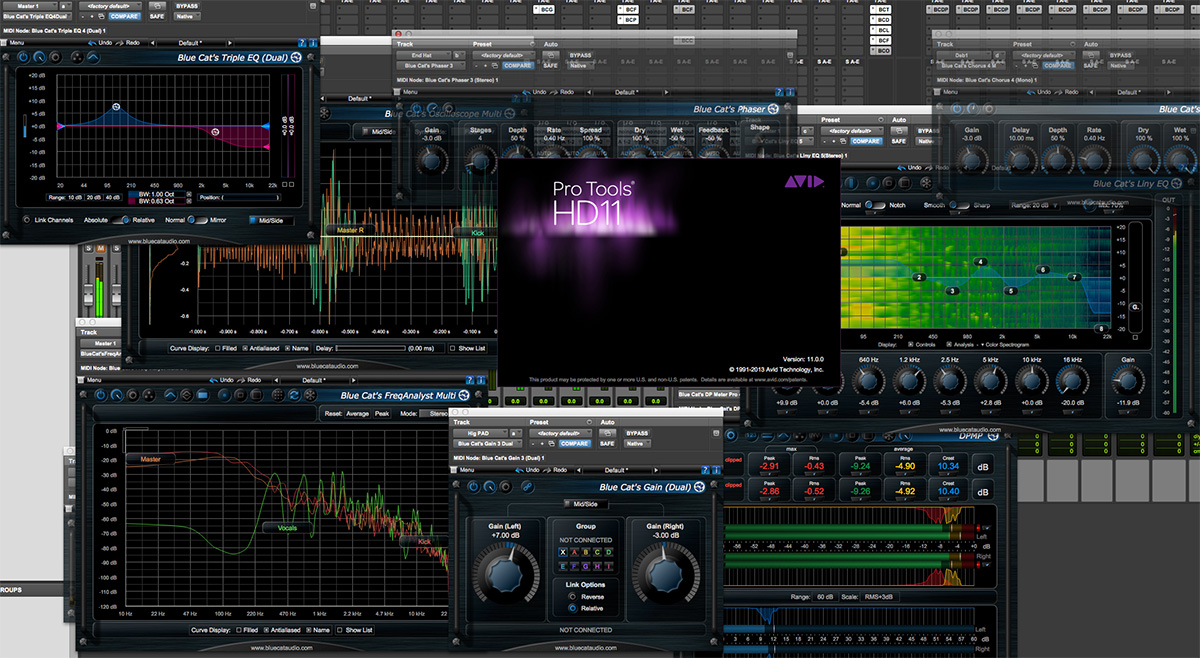Click the info icon in Gain plugin toolbar

pyautogui.click(x=715, y=470)
